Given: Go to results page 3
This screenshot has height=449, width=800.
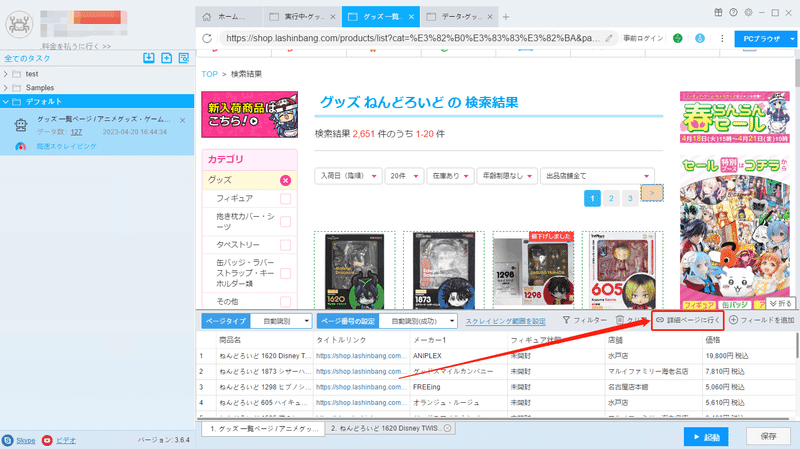Looking at the screenshot, I should (x=630, y=198).
